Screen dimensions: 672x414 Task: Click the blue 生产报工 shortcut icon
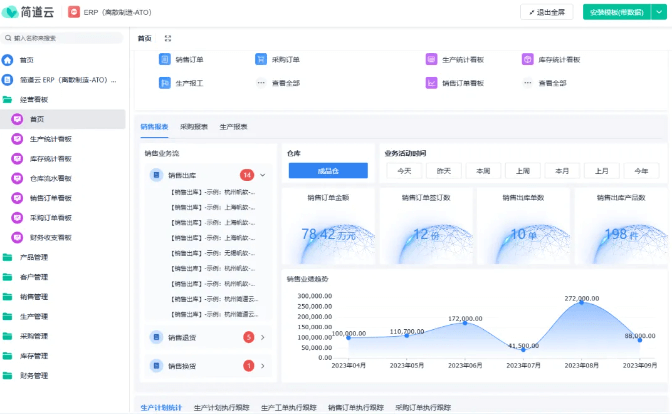(x=165, y=83)
